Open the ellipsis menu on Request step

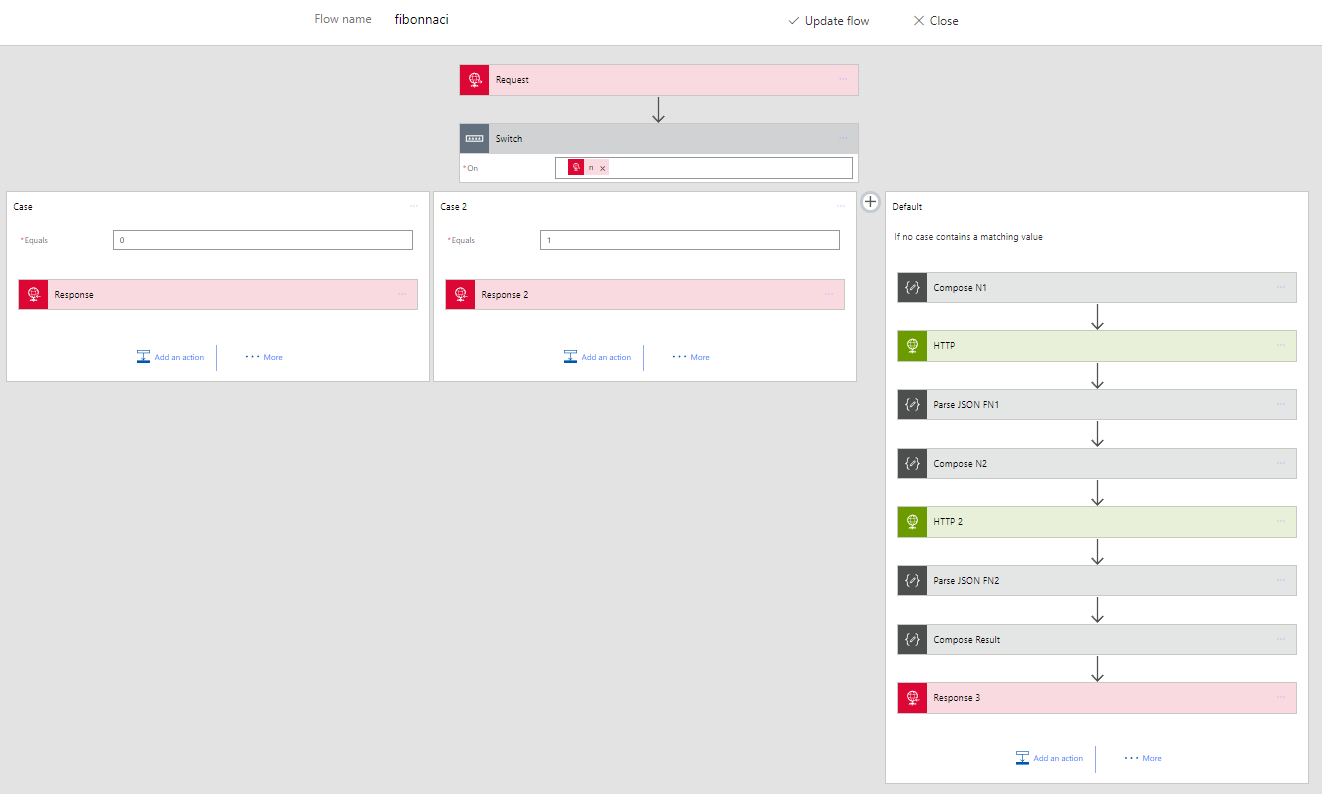(843, 80)
